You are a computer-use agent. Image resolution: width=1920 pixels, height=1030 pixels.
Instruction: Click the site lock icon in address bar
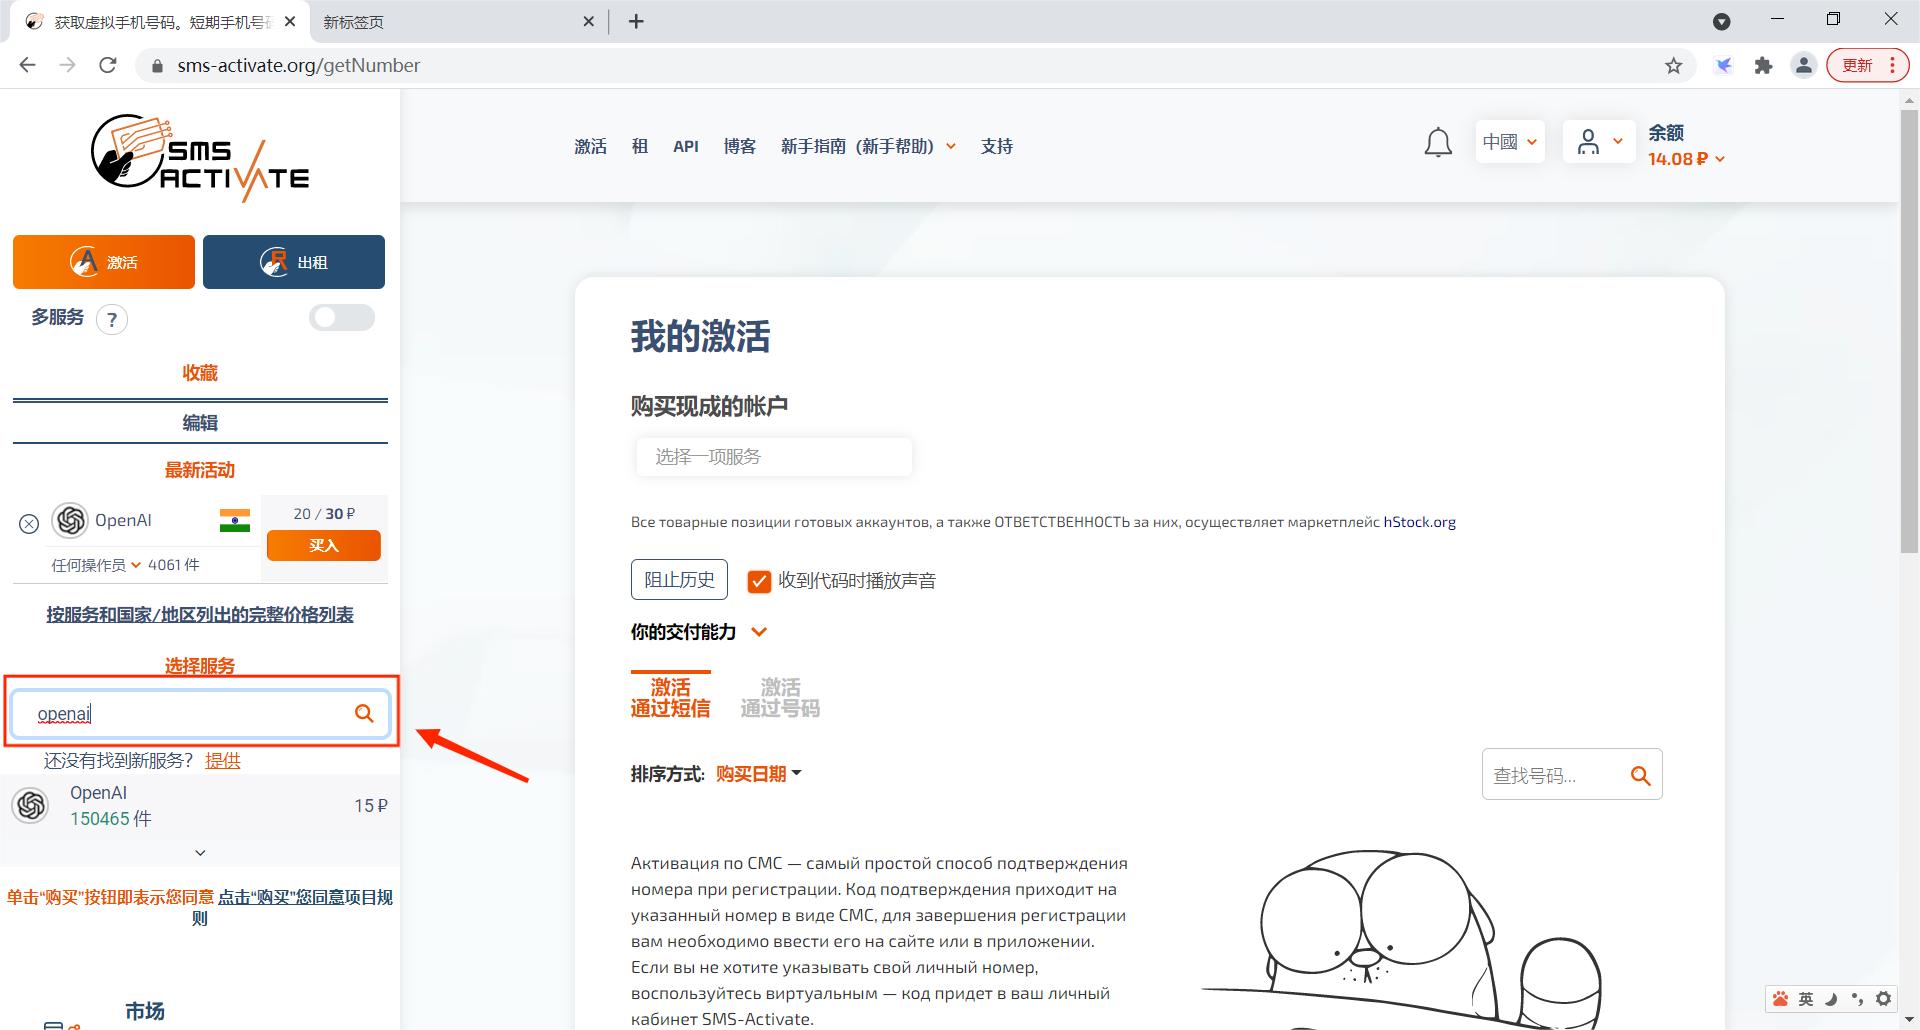(155, 66)
